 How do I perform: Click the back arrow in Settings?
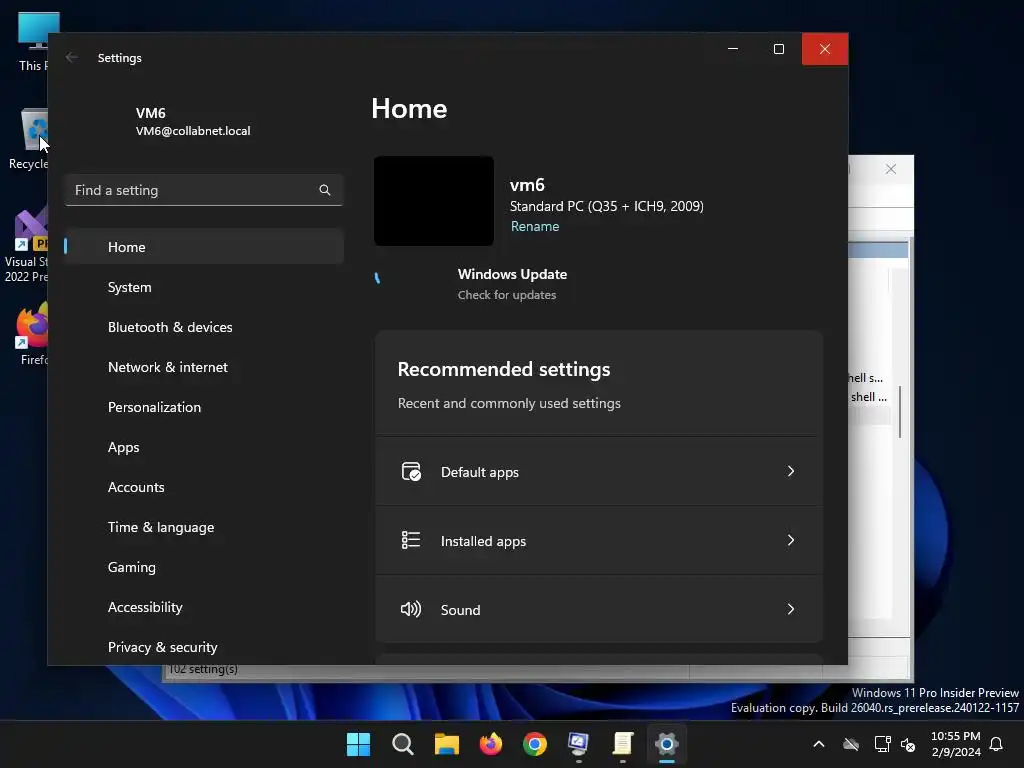tap(72, 57)
